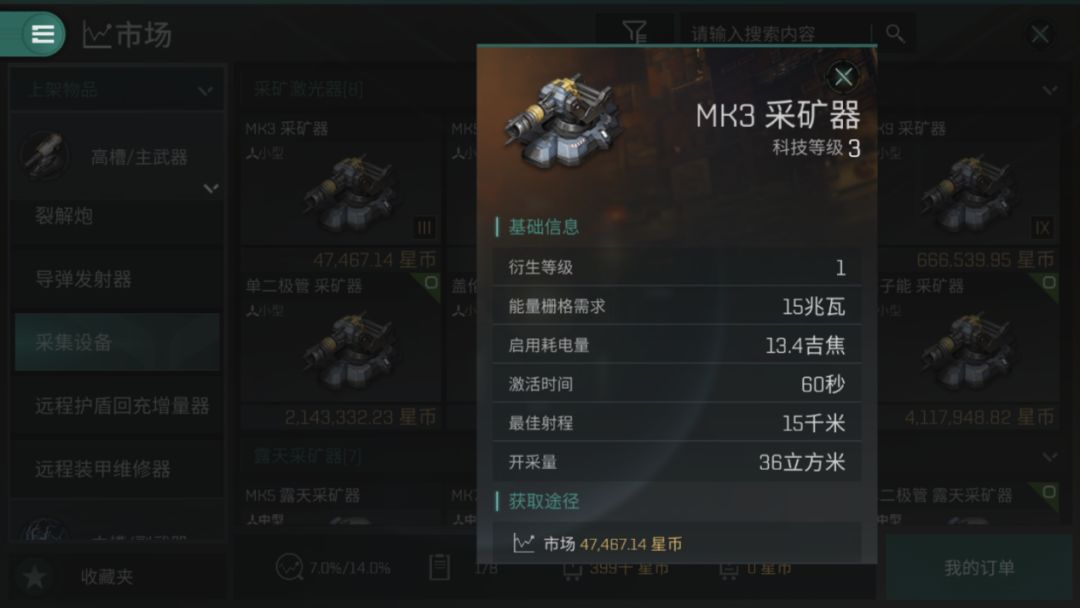Open the hamburger main menu
Image resolution: width=1080 pixels, height=608 pixels.
click(x=43, y=34)
